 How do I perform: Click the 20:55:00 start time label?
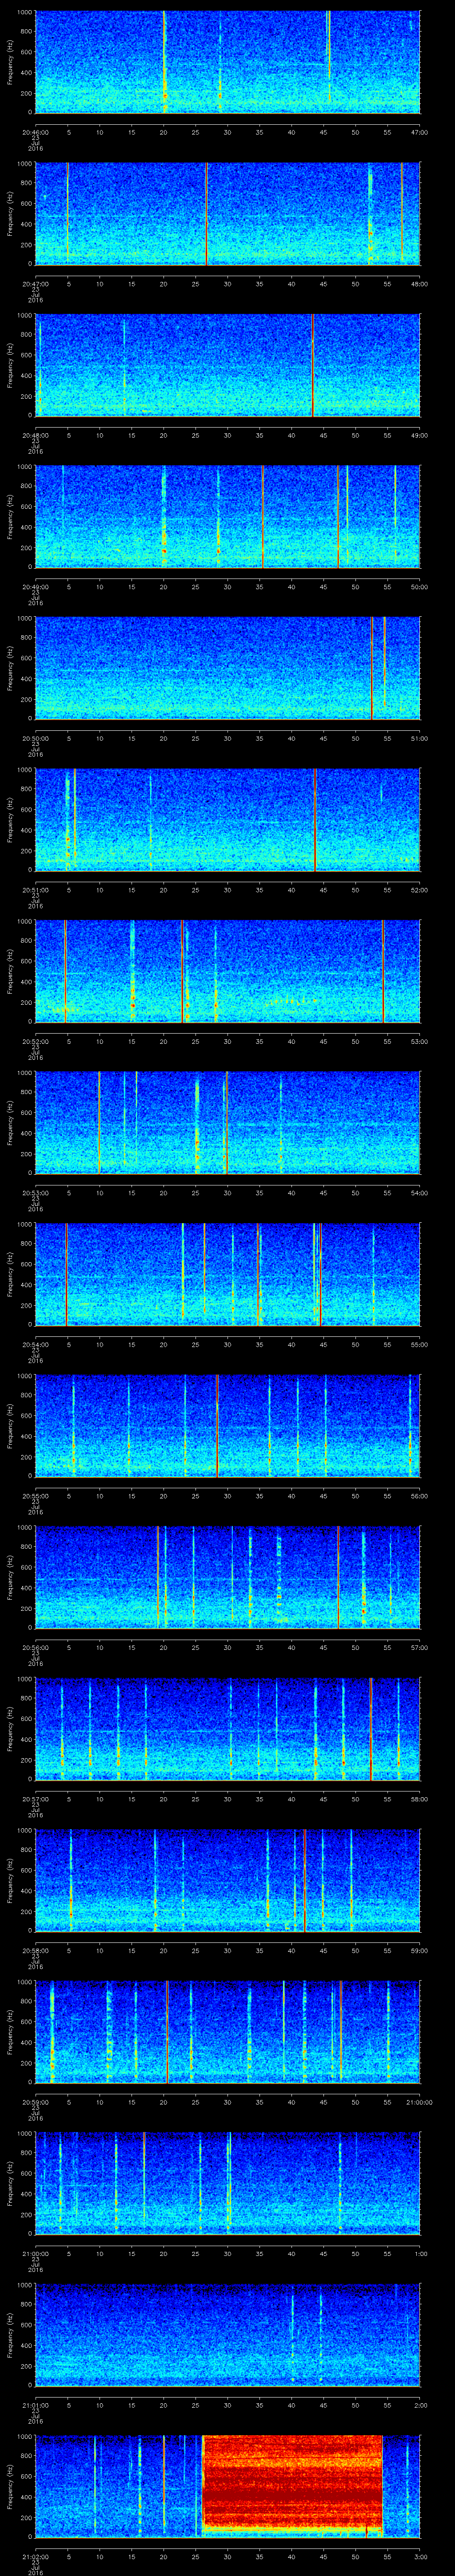point(35,1496)
